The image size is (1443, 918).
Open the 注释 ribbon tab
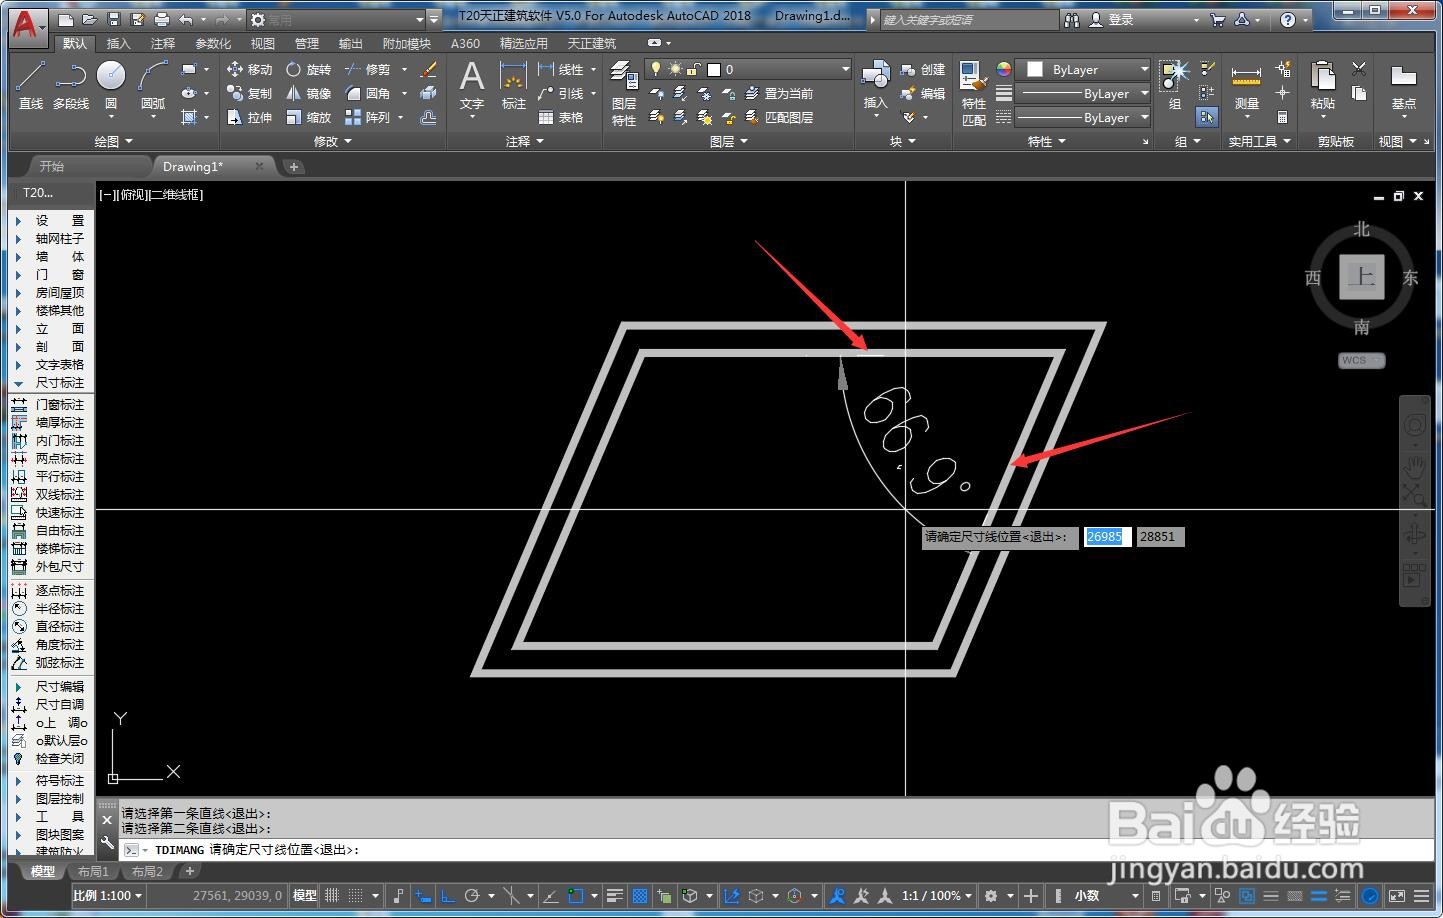tap(162, 43)
